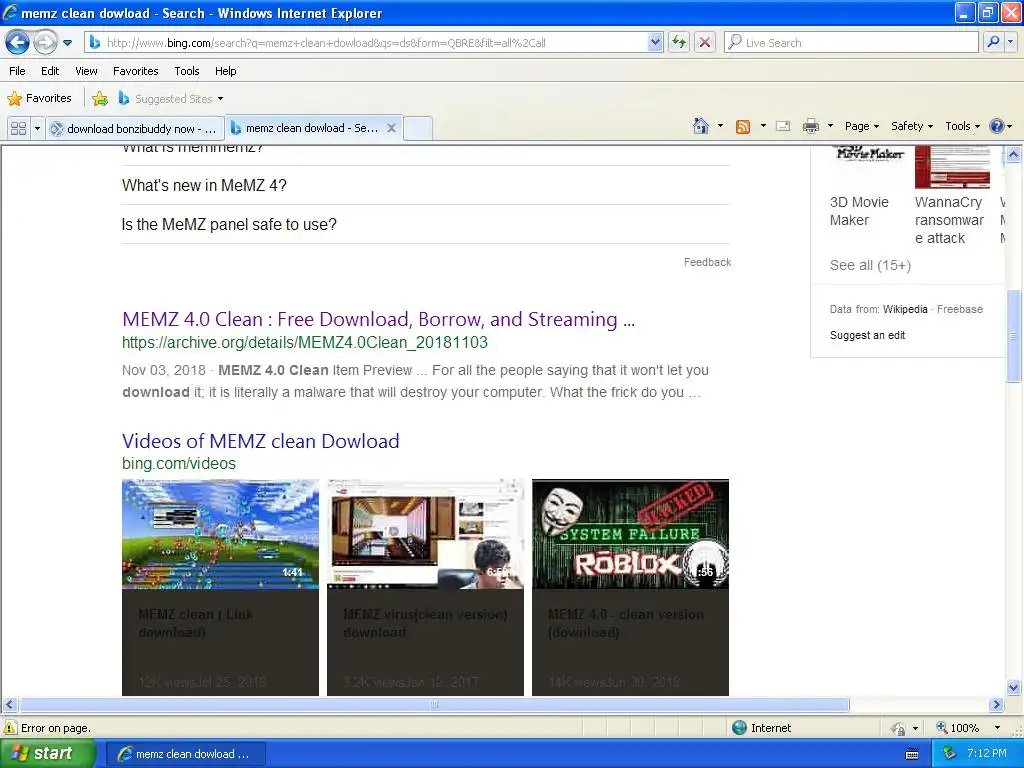Open the Edit menu
1024x768 pixels.
[50, 71]
